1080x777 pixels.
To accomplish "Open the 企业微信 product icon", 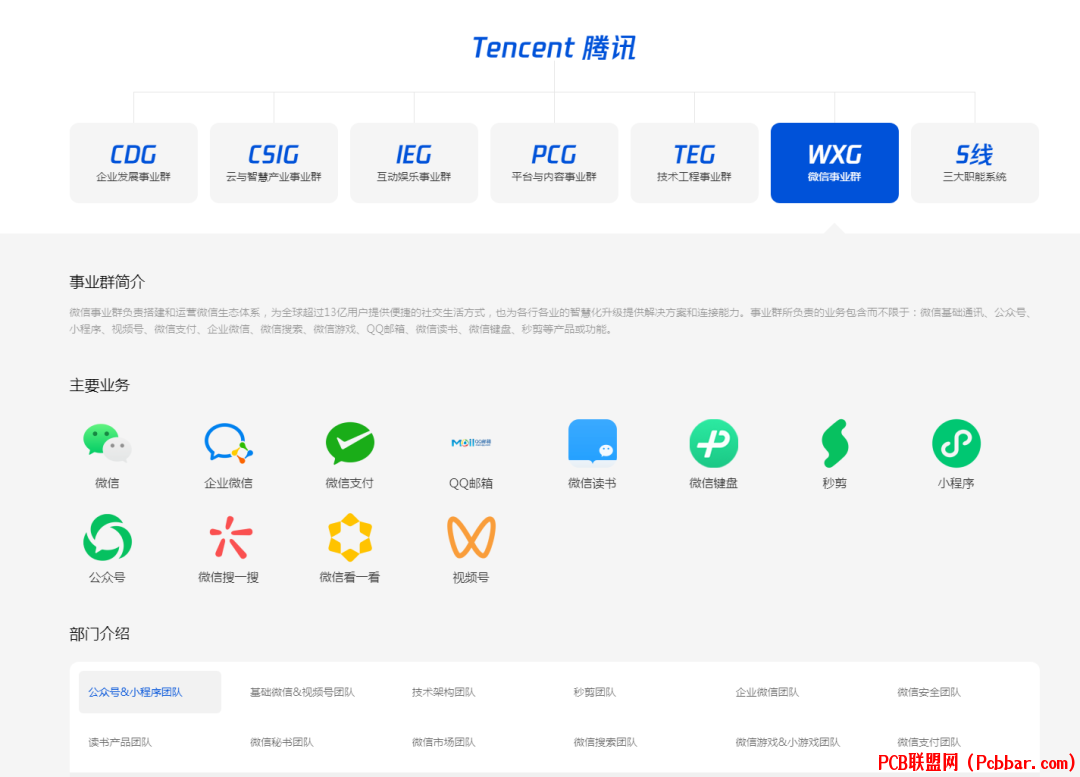I will (x=229, y=442).
